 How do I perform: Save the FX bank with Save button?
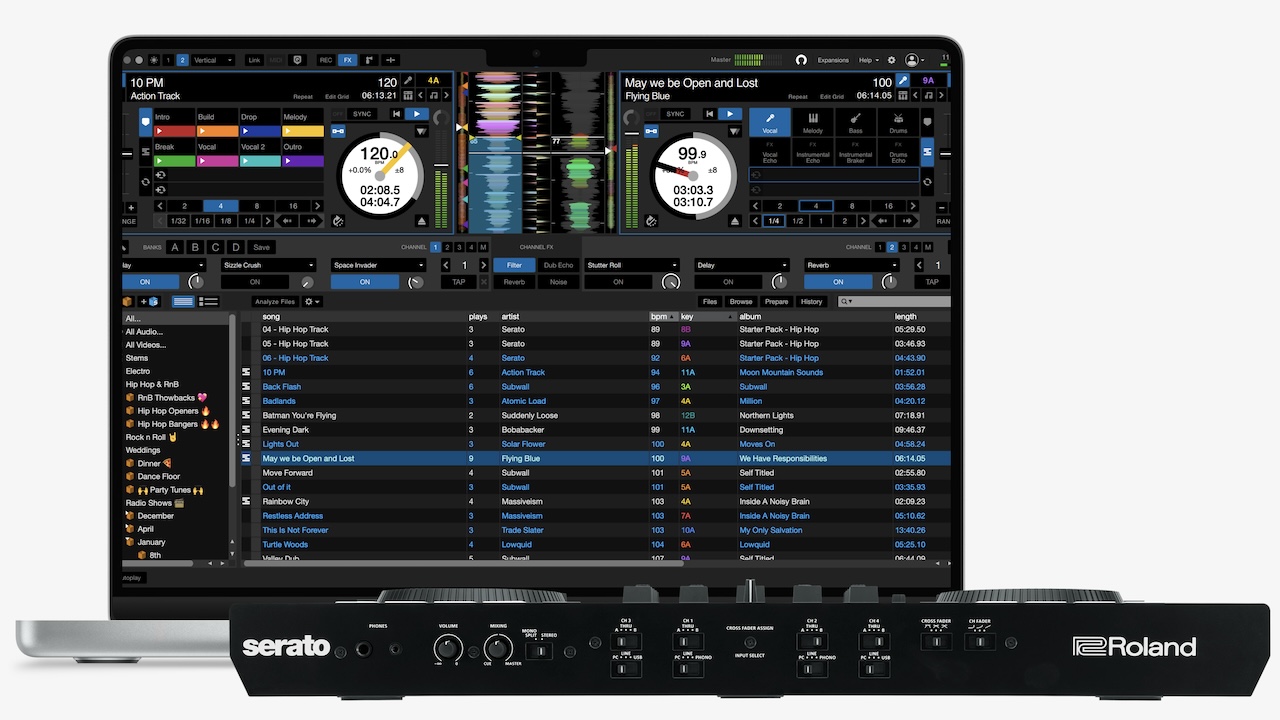261,247
